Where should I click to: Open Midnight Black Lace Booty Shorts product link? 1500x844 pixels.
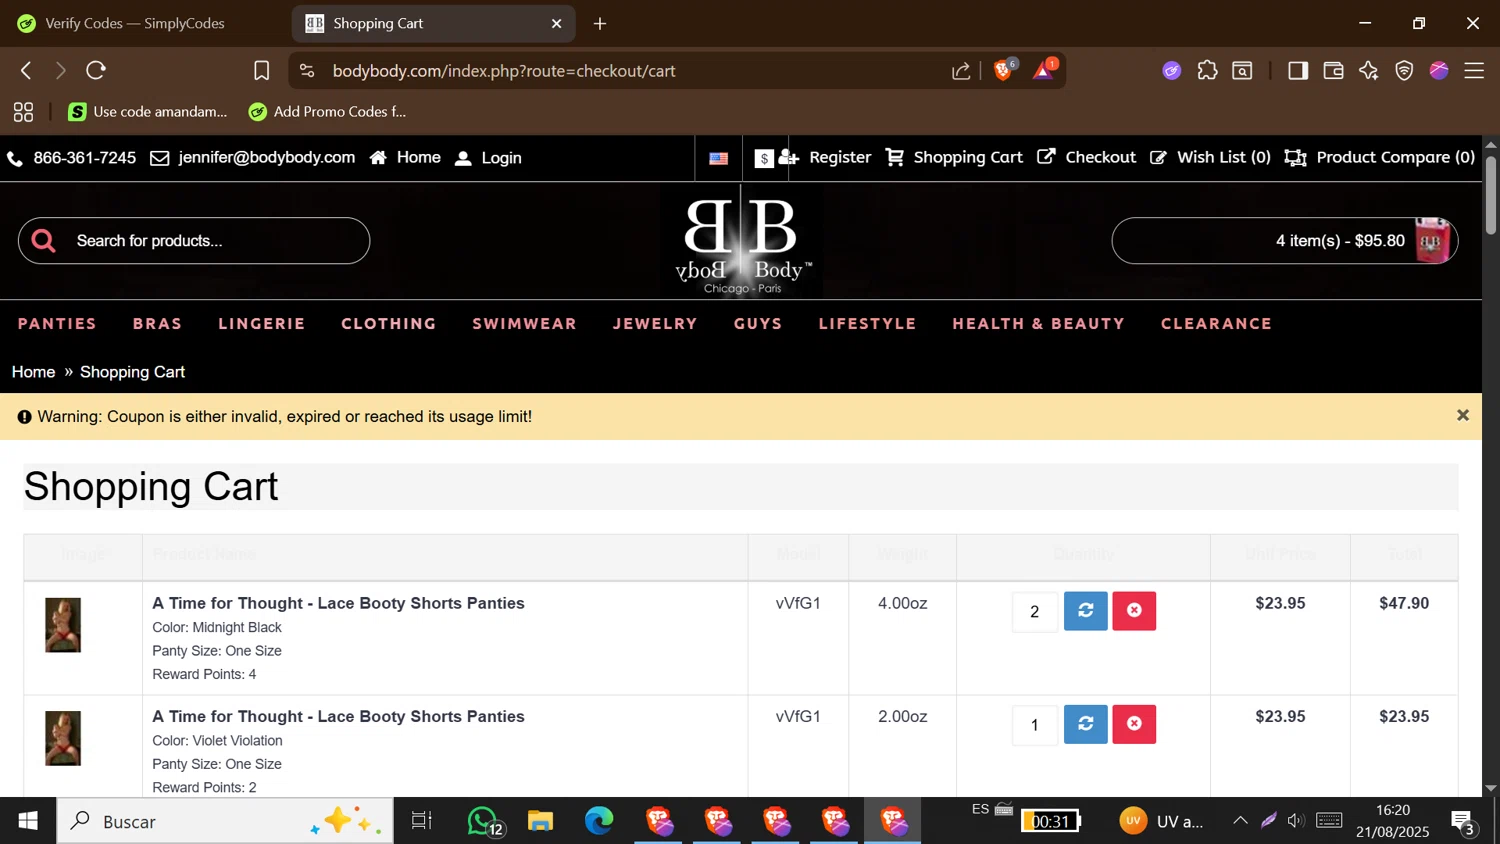click(338, 603)
